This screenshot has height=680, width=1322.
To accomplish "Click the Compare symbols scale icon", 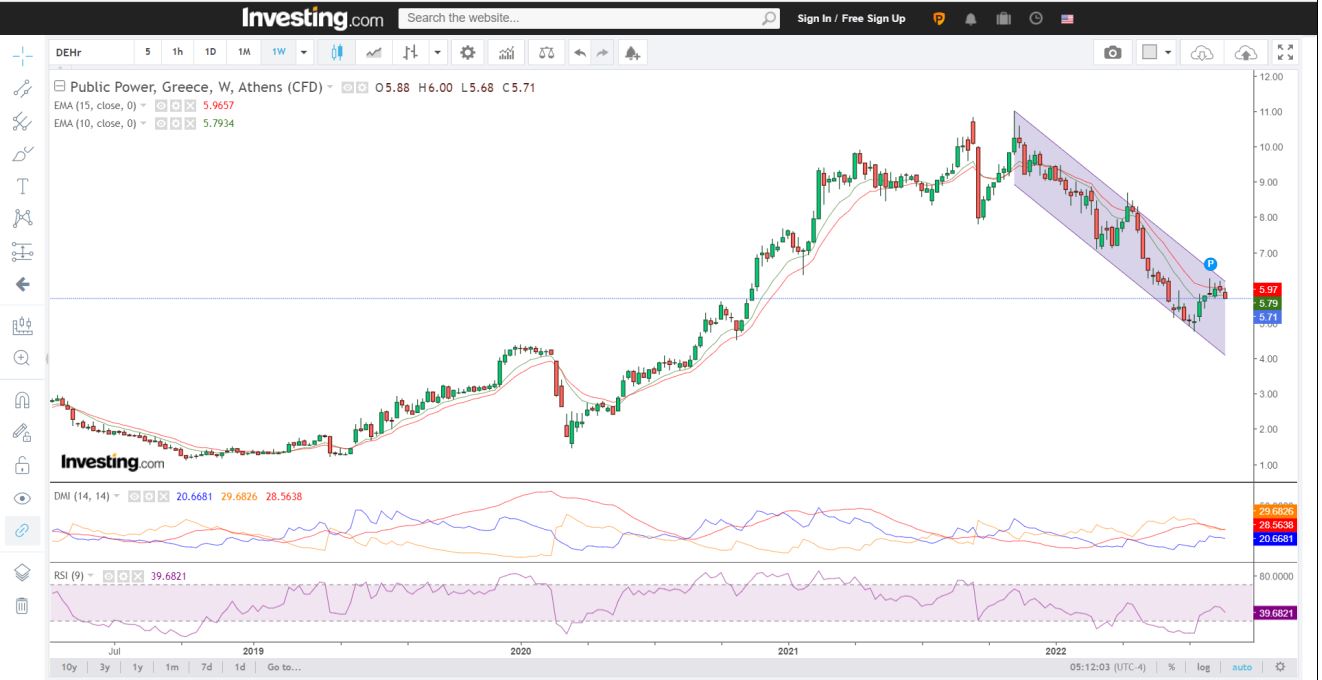I will 546,52.
